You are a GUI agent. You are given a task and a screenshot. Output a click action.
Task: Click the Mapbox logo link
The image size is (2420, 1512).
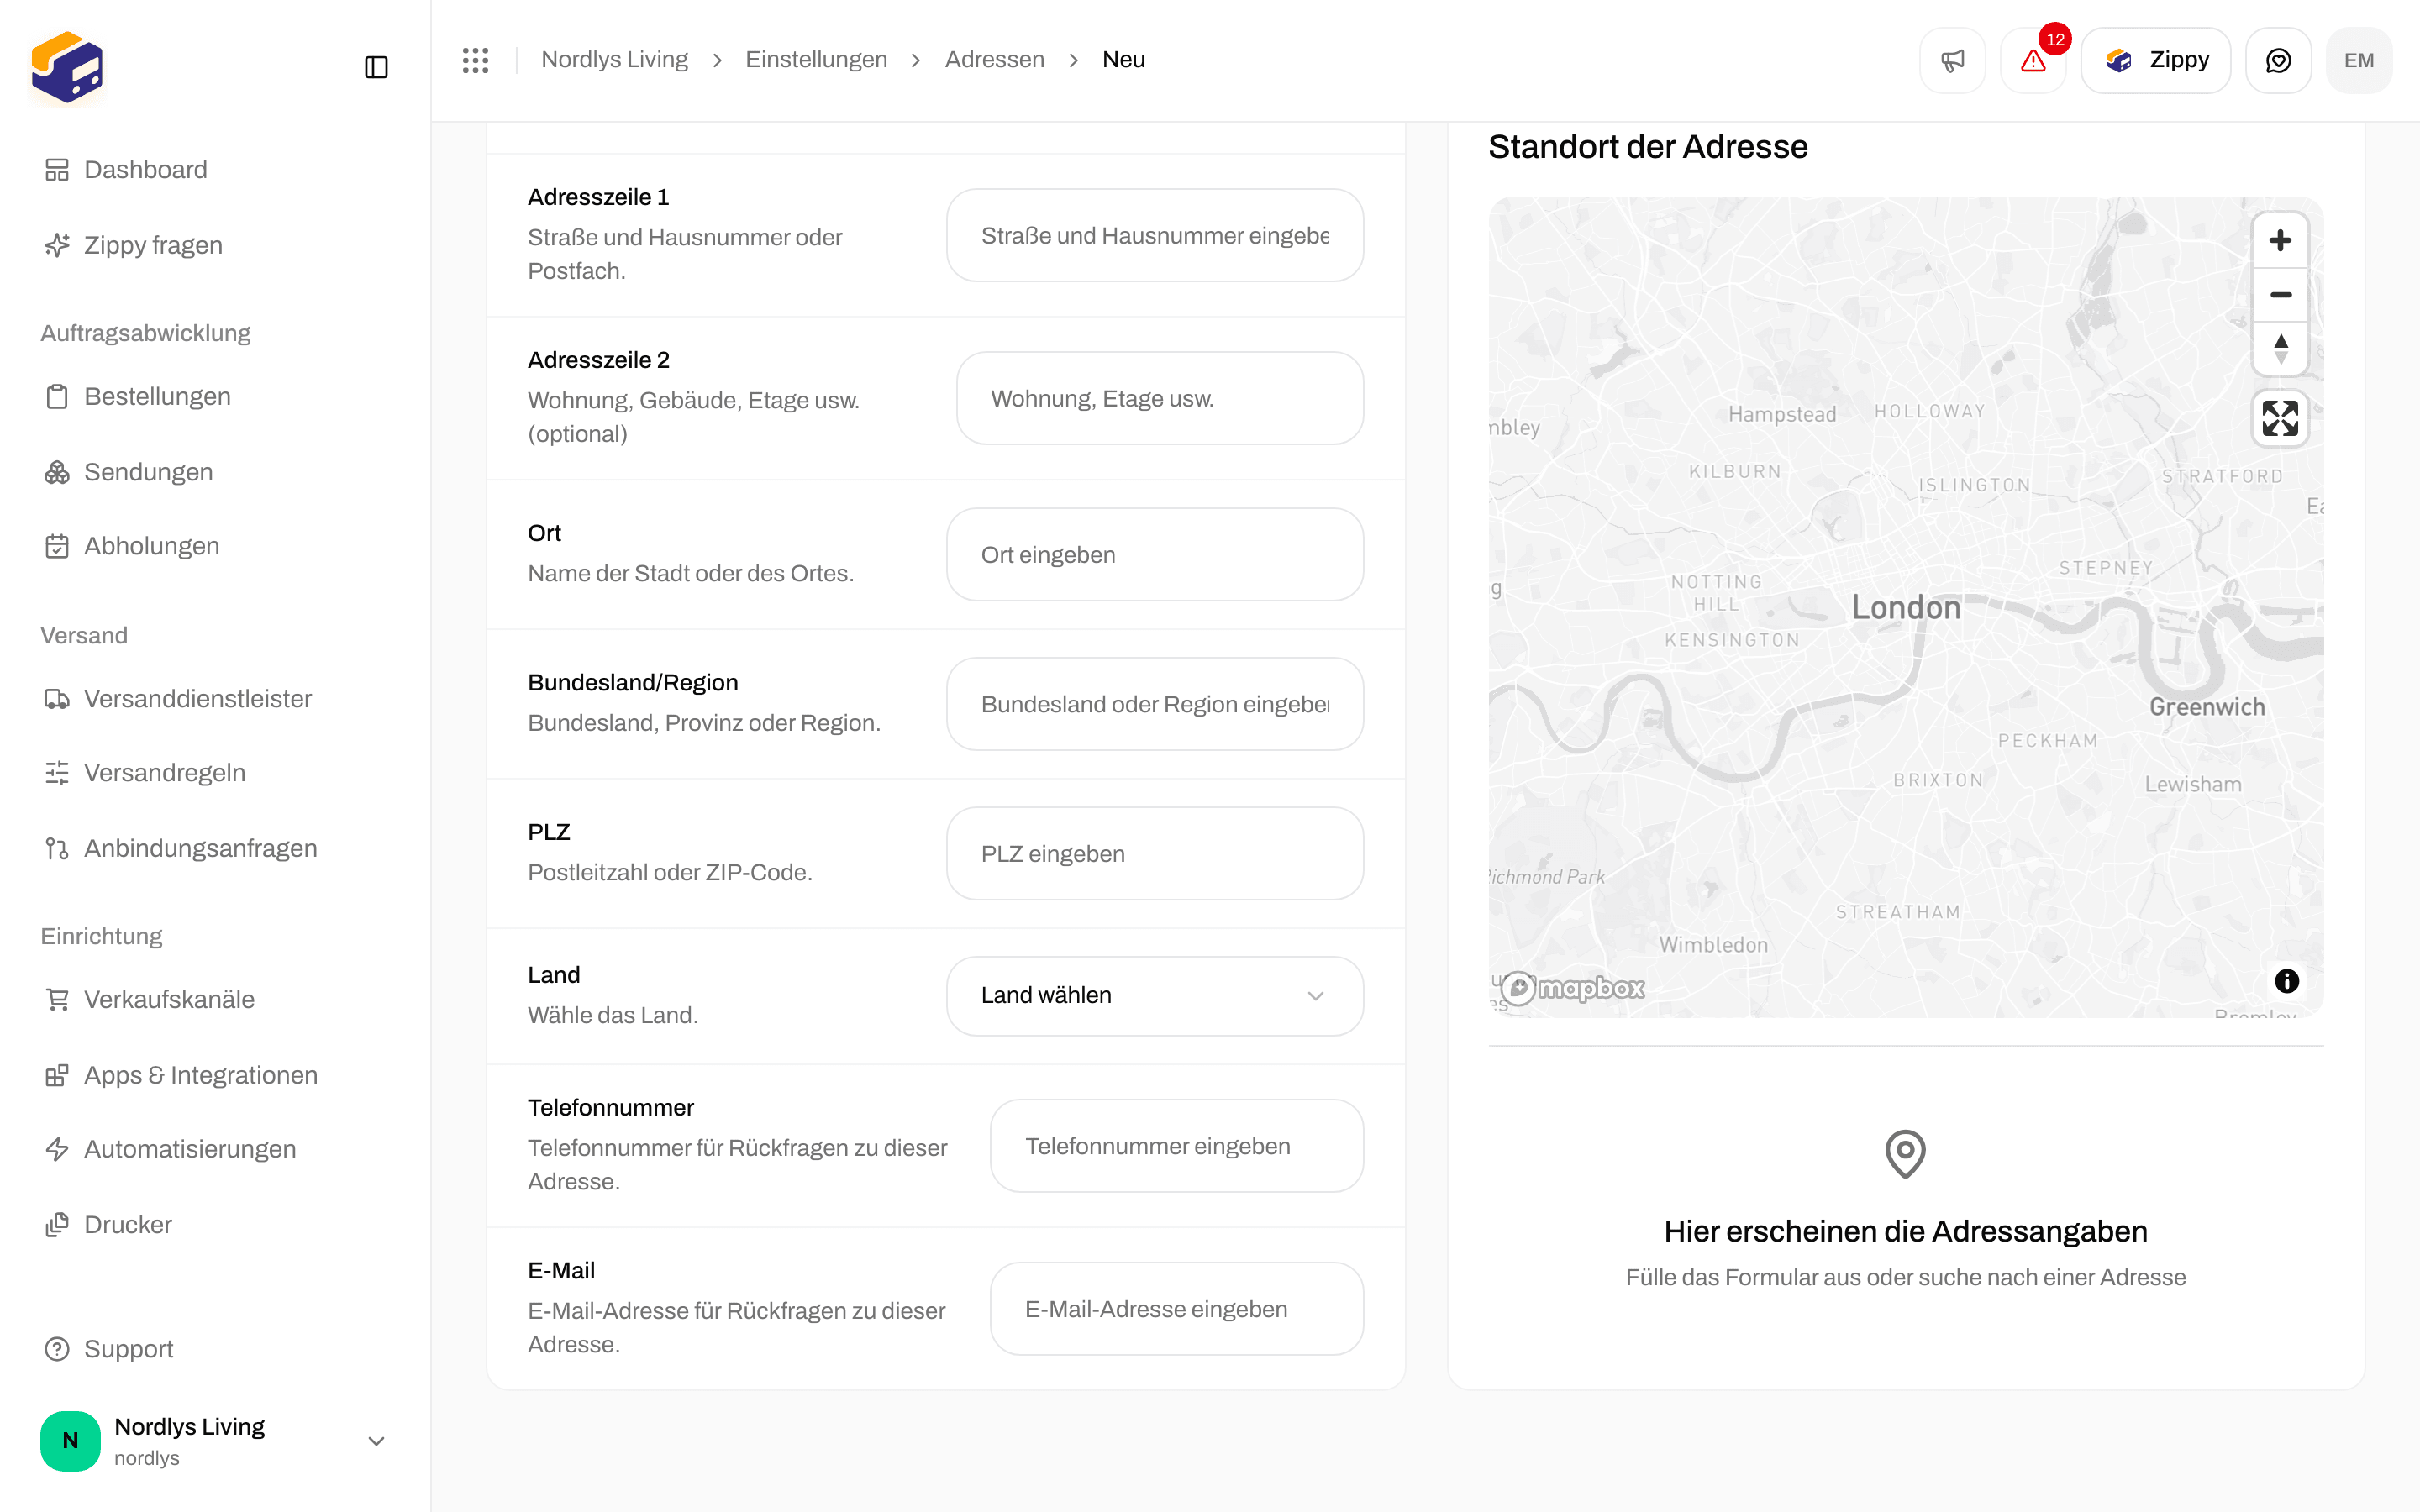tap(1573, 989)
